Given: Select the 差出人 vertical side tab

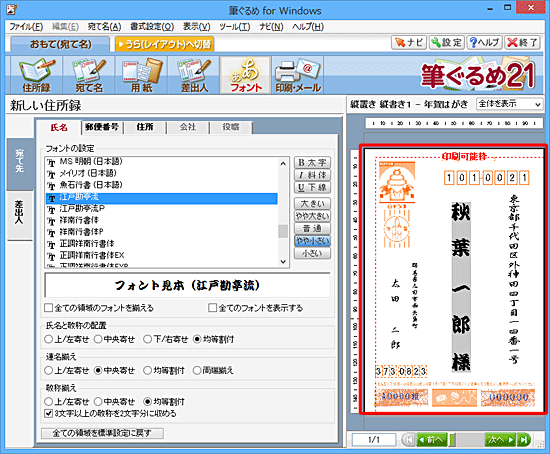Looking at the screenshot, I should (x=20, y=215).
